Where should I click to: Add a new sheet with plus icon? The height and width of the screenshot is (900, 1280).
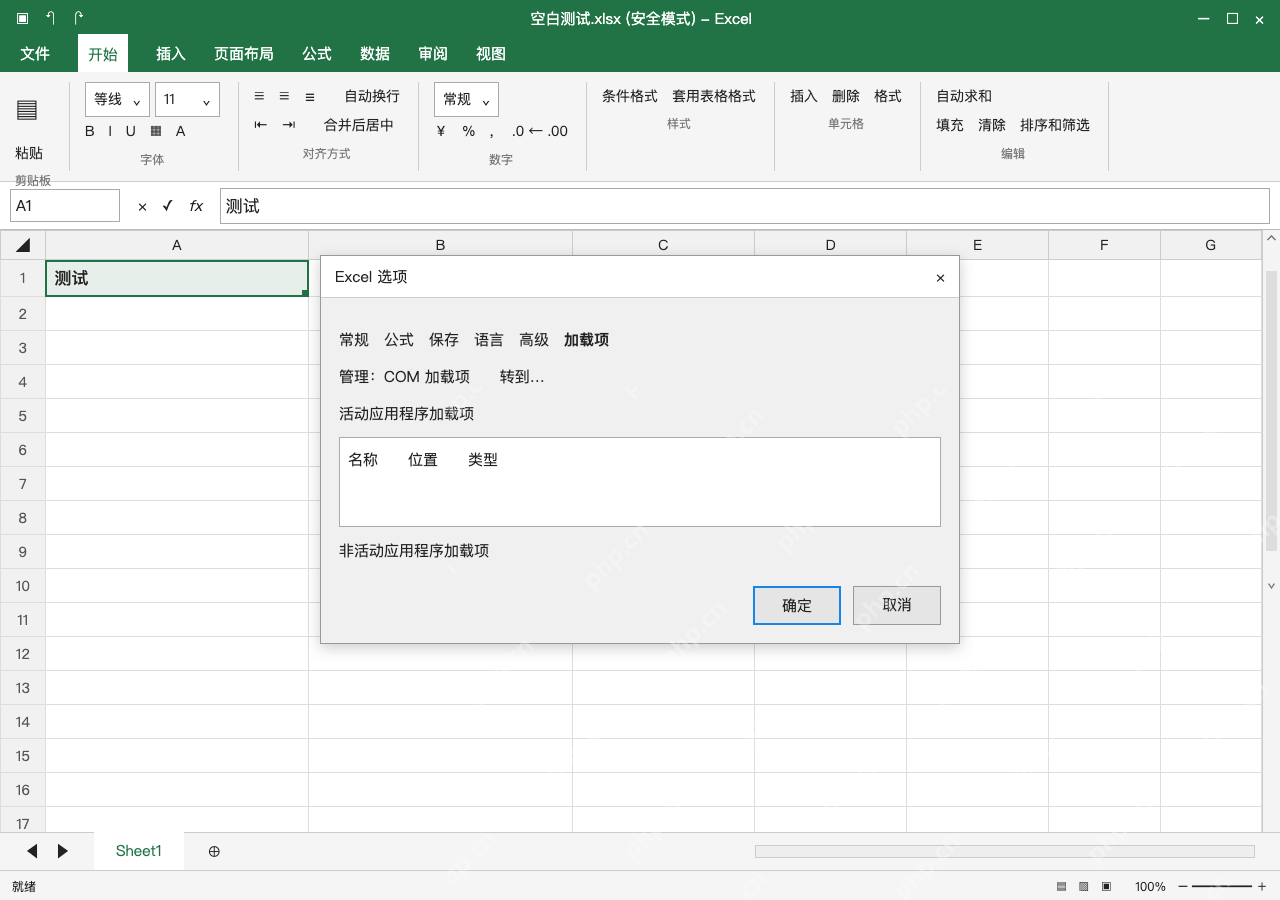tap(214, 851)
